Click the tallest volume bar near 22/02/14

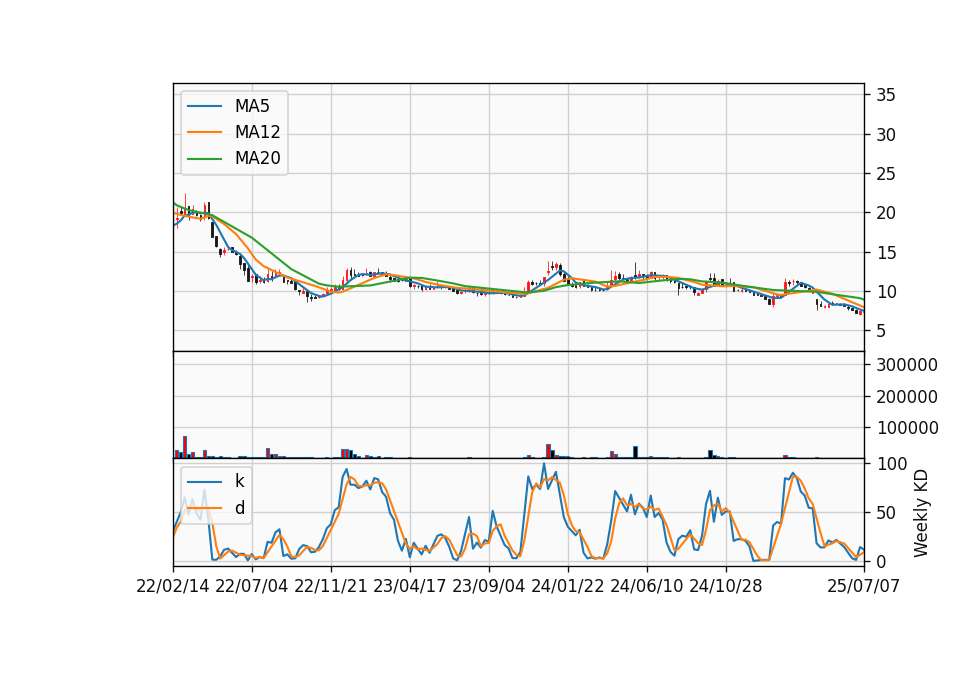(x=185, y=448)
